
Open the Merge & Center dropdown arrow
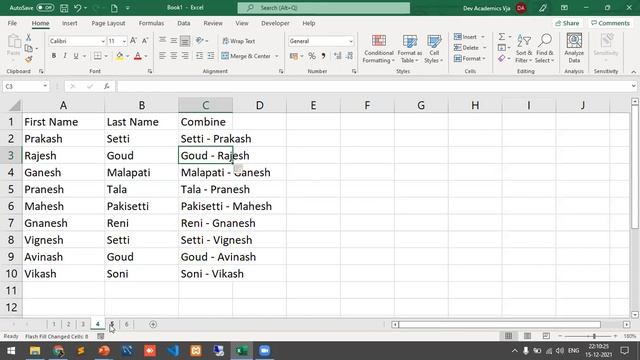tap(277, 56)
